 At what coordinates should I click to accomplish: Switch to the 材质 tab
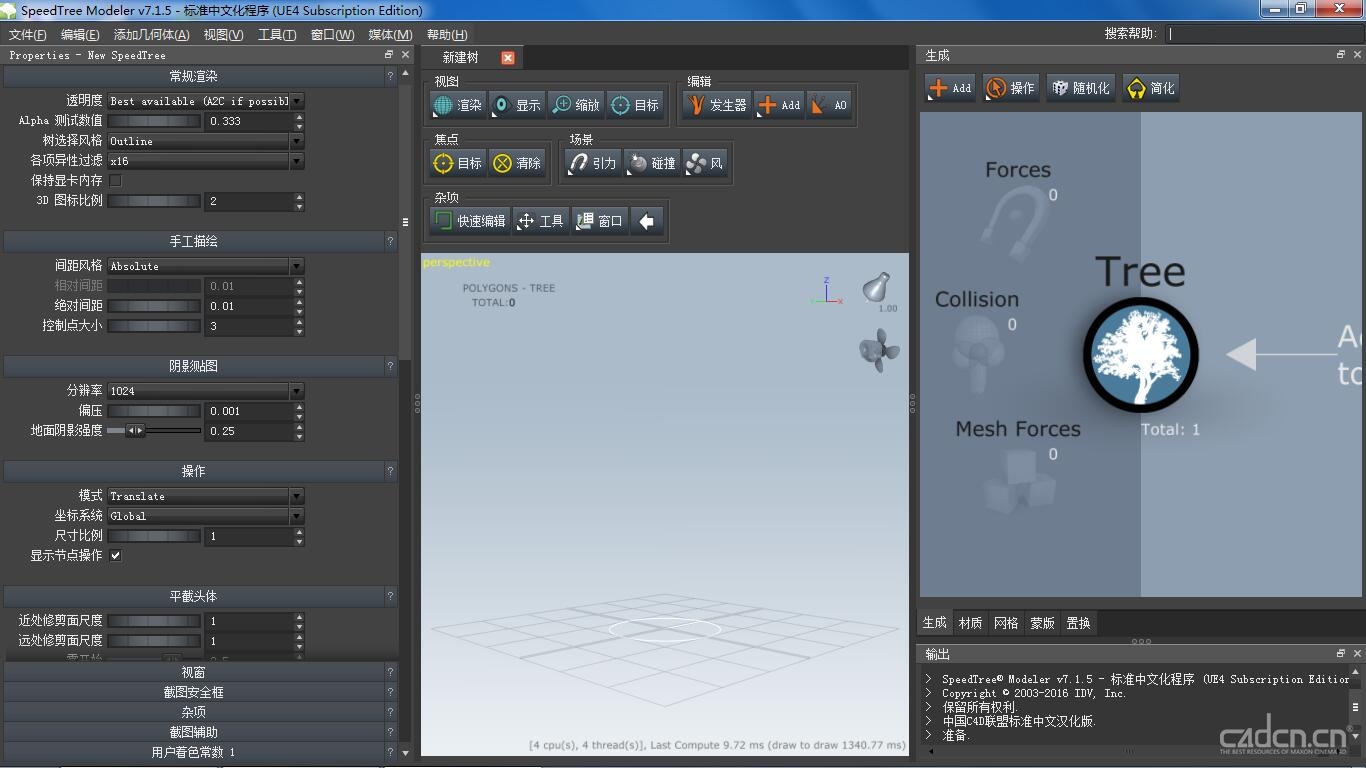click(x=970, y=623)
